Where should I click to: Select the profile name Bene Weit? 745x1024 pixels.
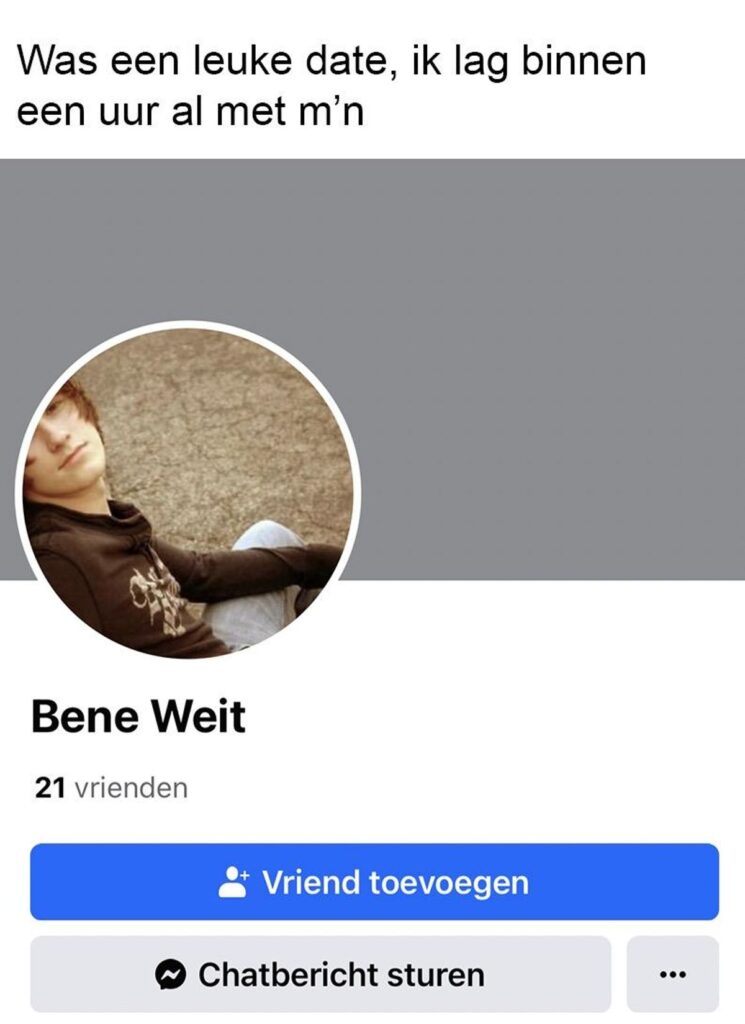point(138,716)
